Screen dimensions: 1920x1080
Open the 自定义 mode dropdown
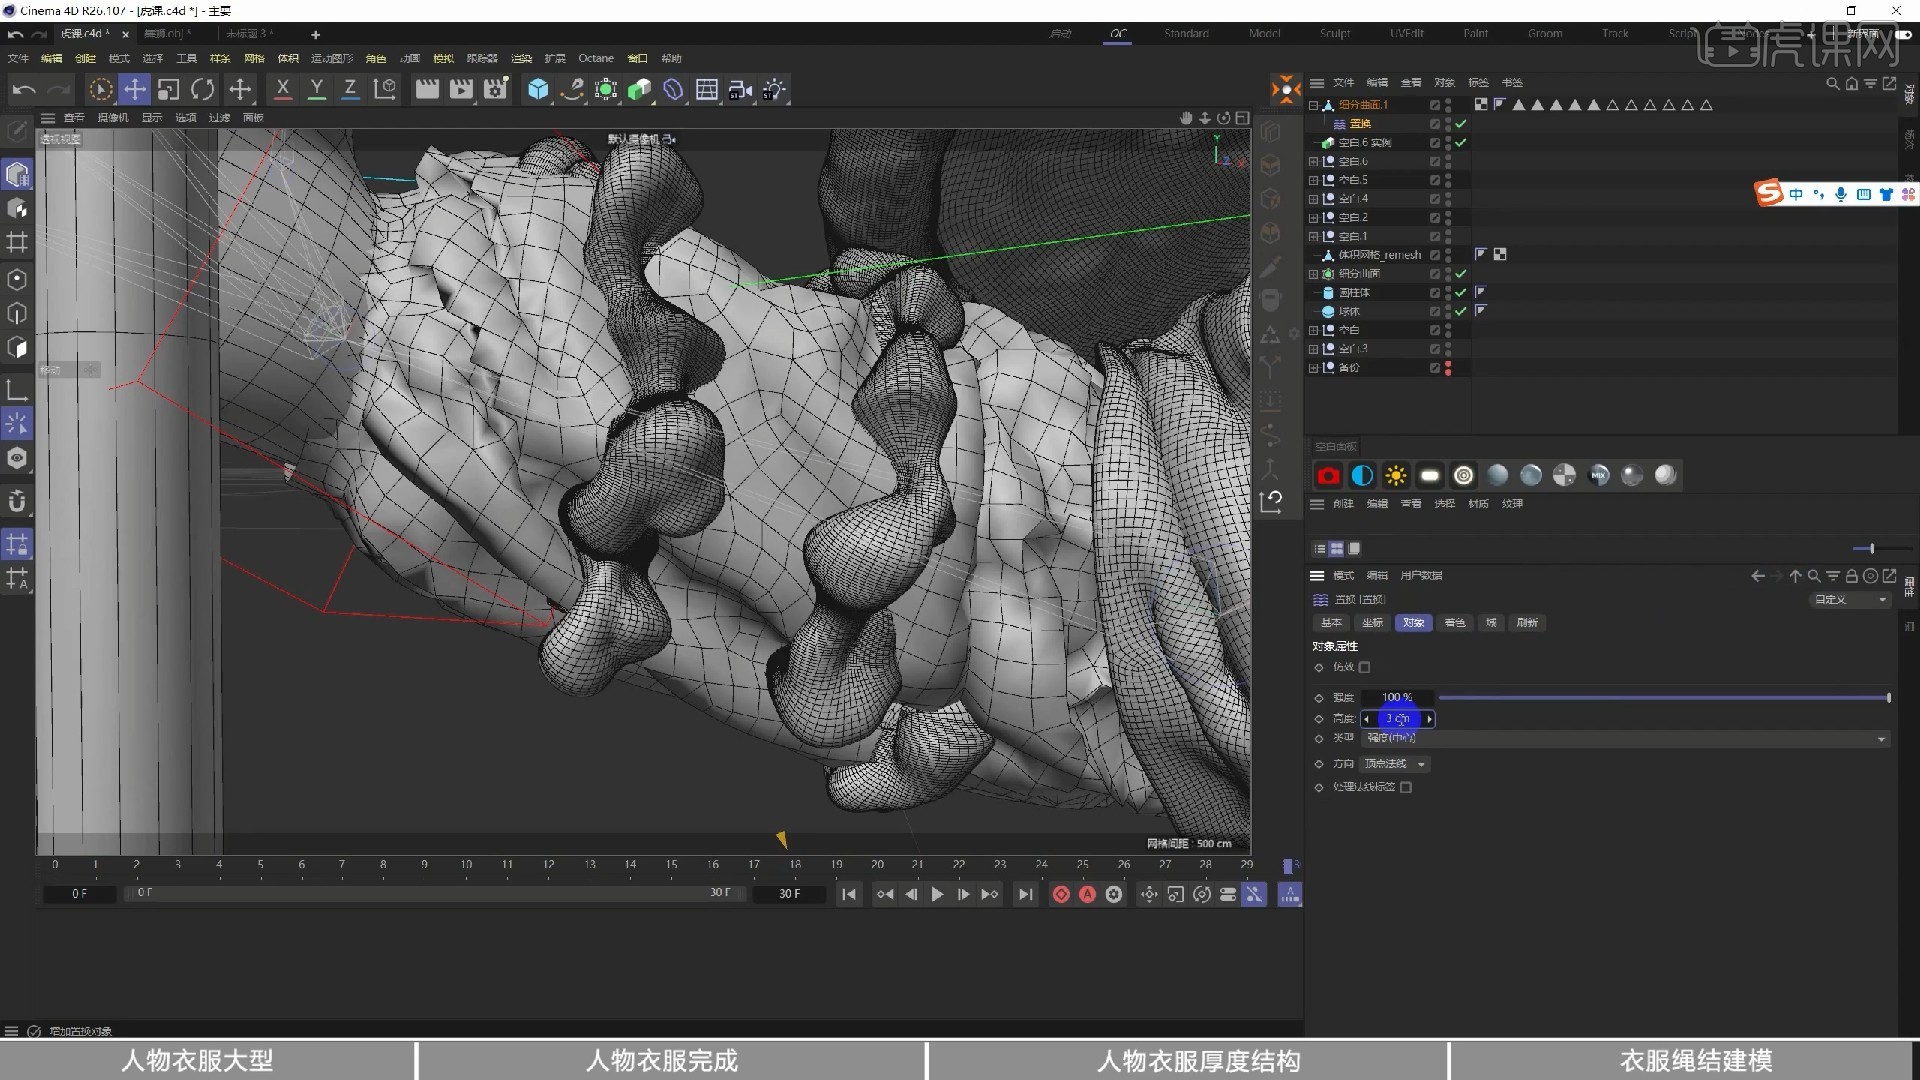click(1850, 599)
